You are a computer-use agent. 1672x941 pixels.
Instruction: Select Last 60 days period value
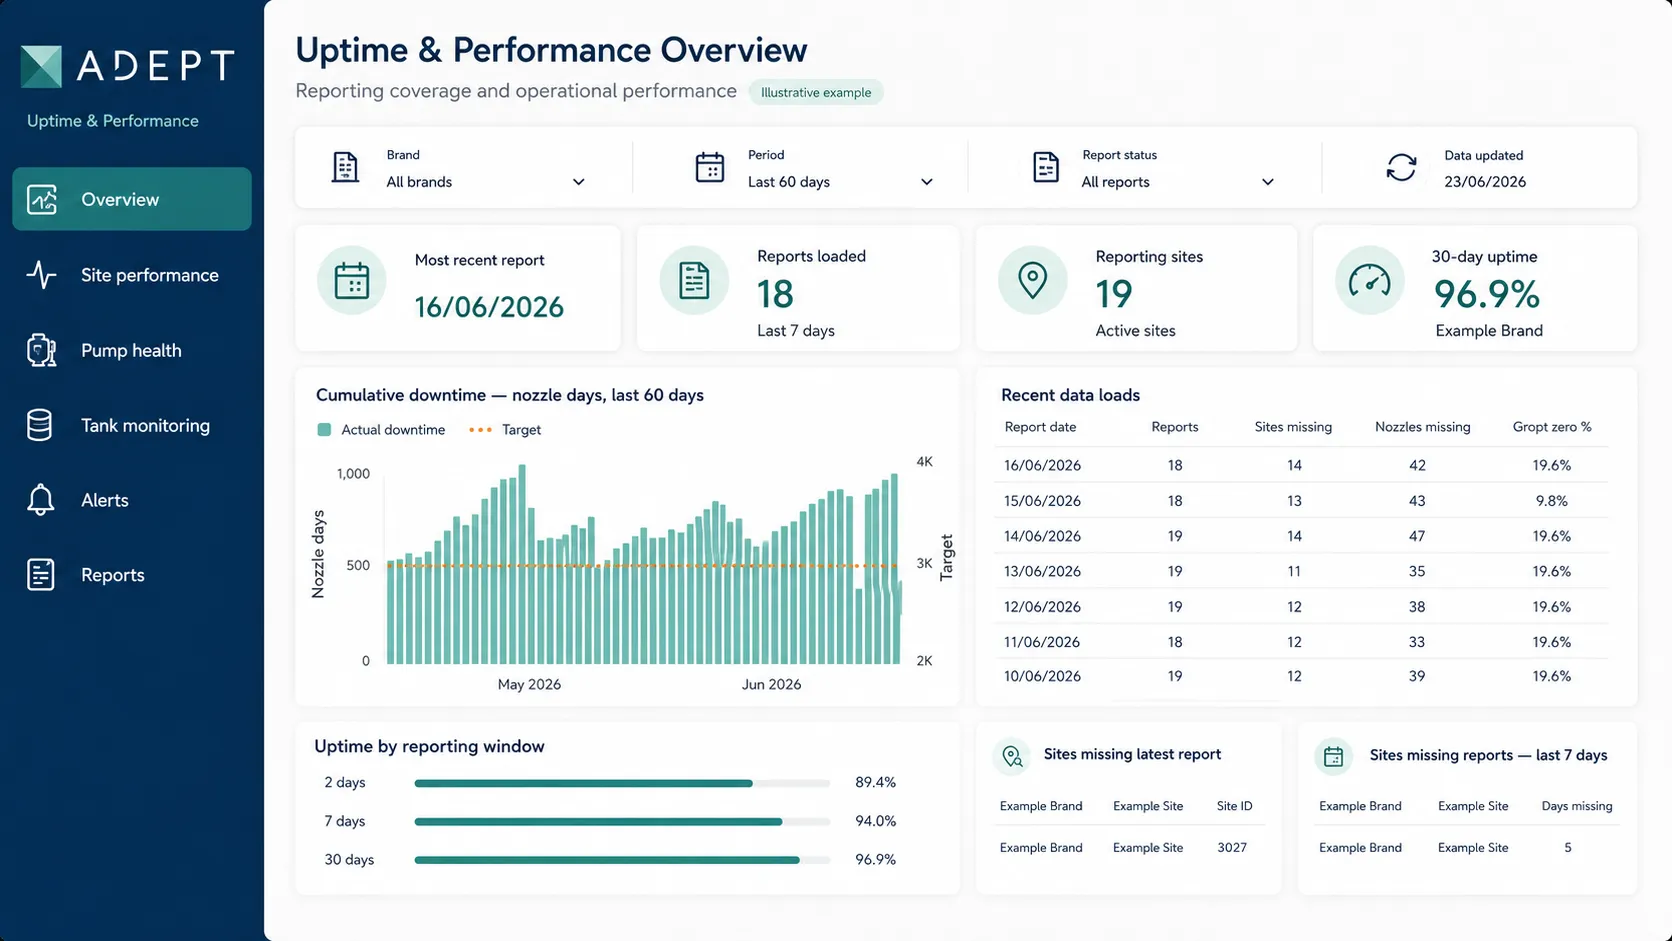(789, 182)
